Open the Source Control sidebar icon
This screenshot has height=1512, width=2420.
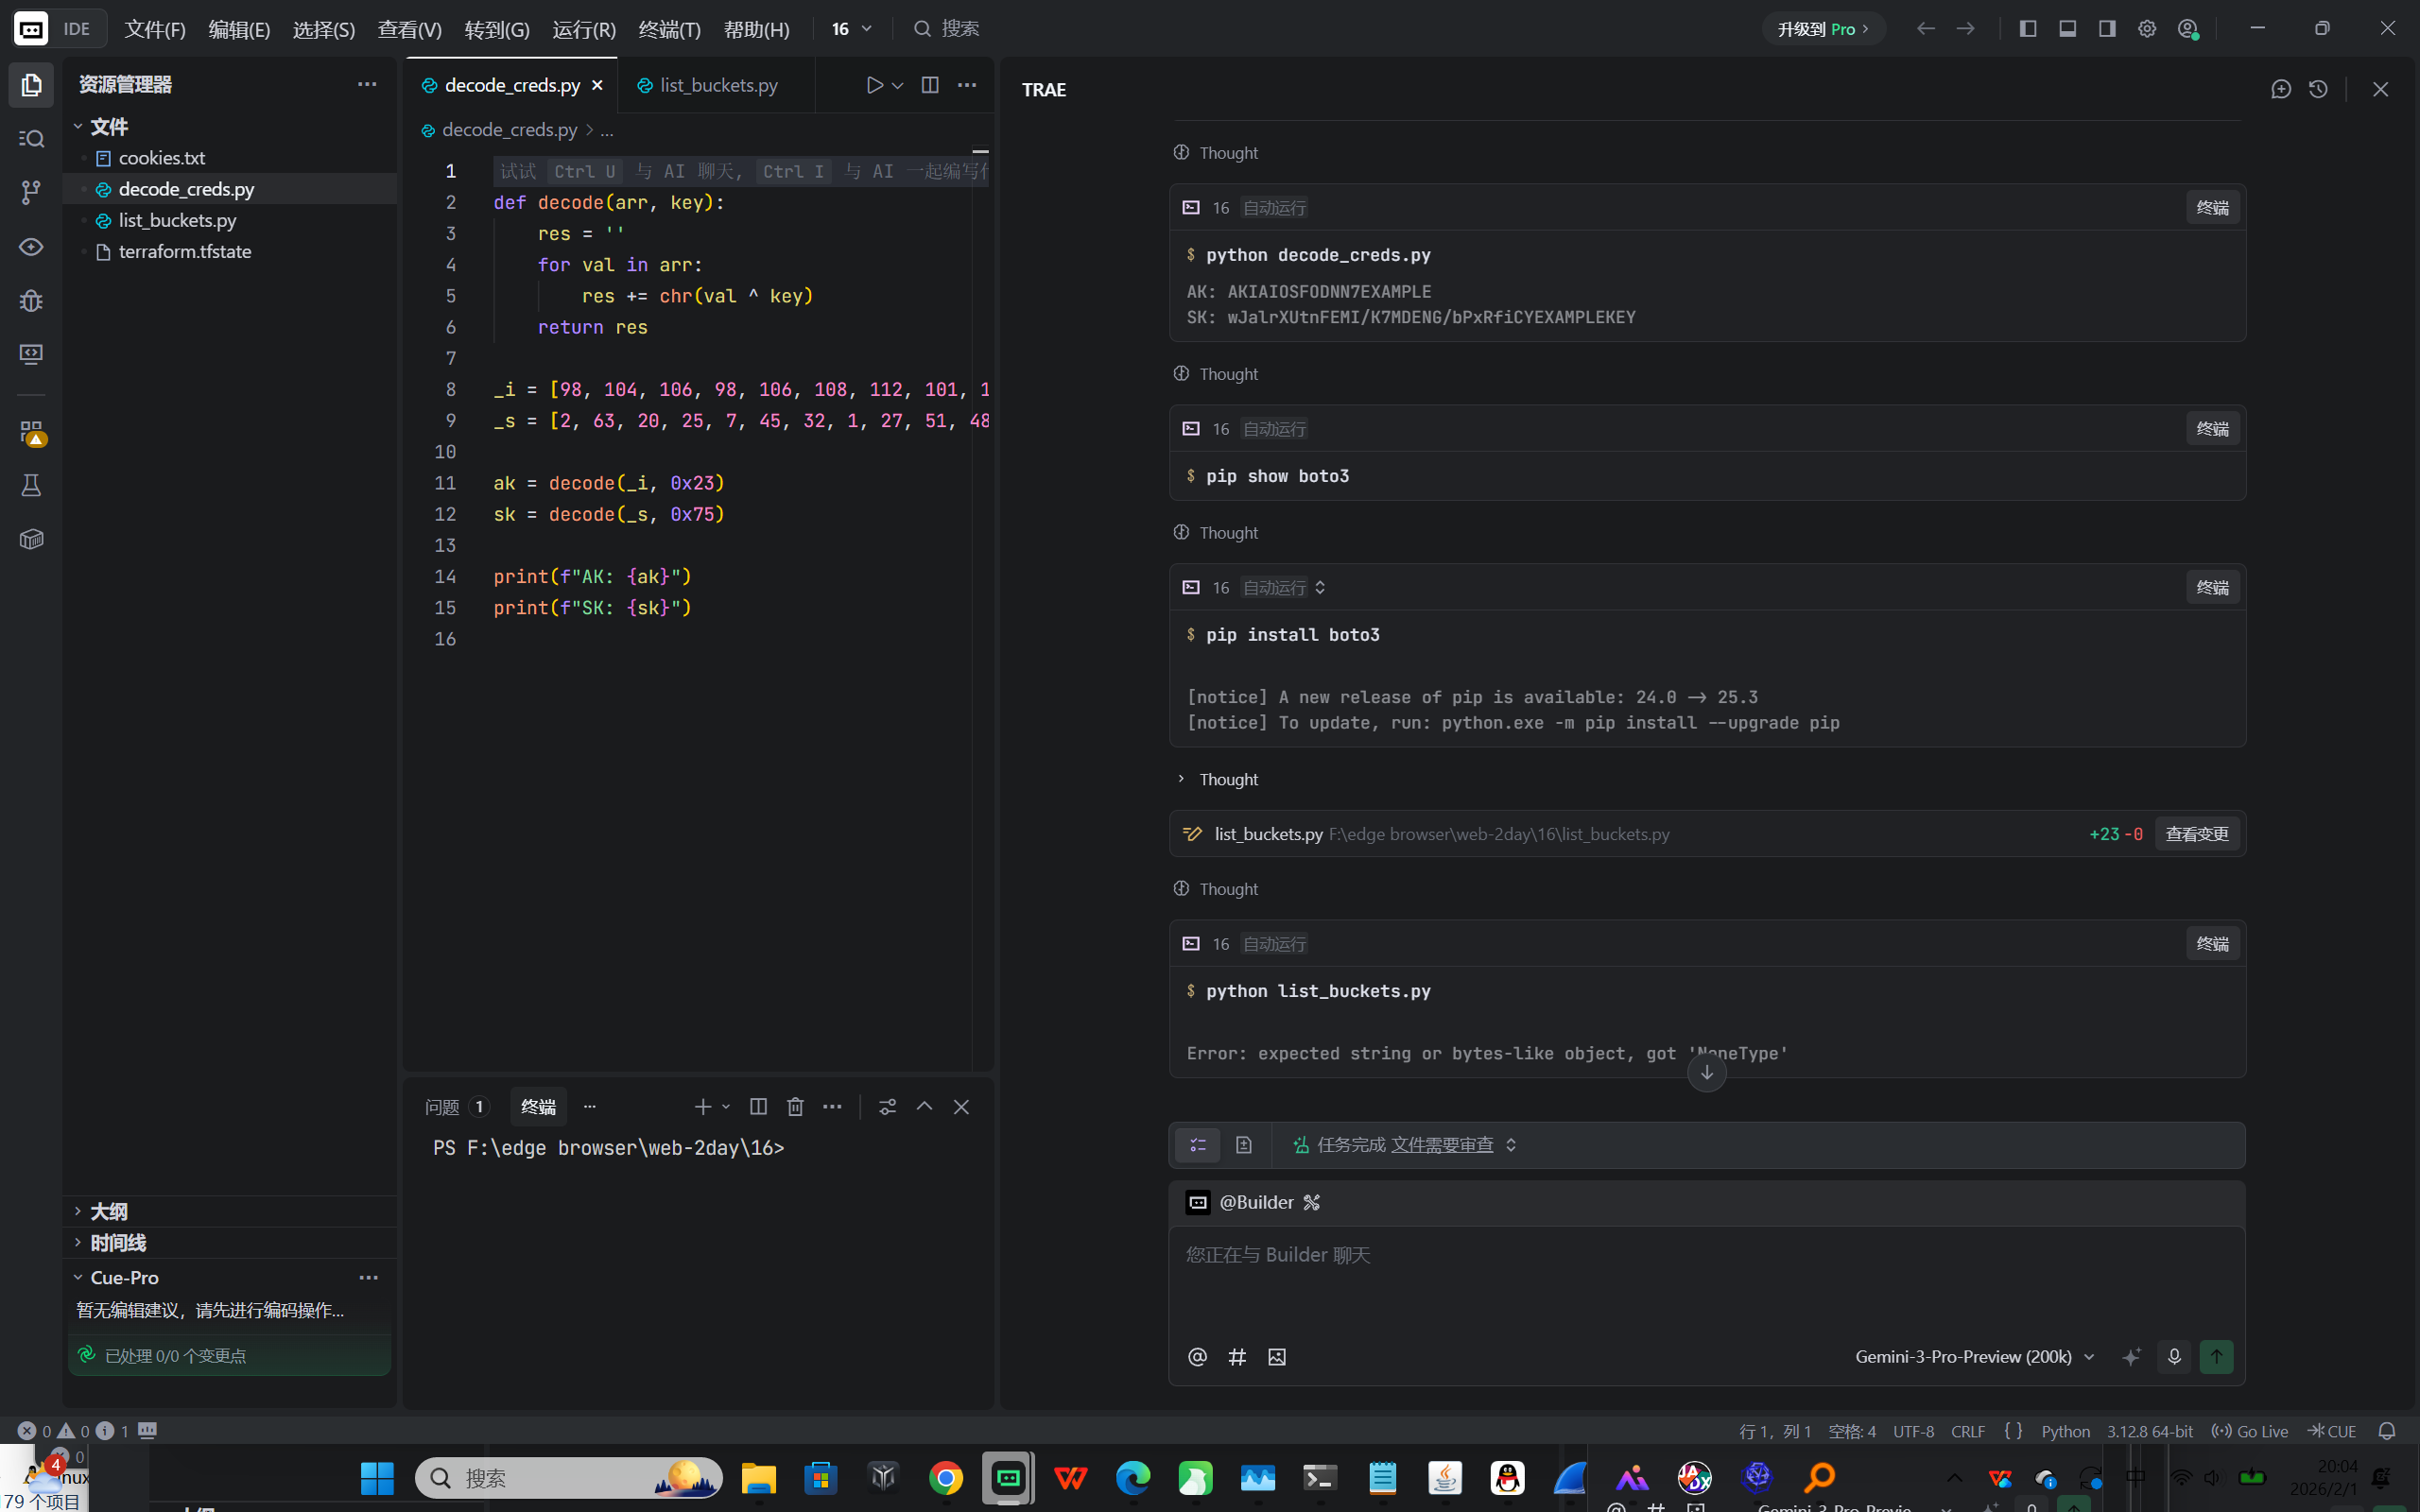(x=31, y=192)
